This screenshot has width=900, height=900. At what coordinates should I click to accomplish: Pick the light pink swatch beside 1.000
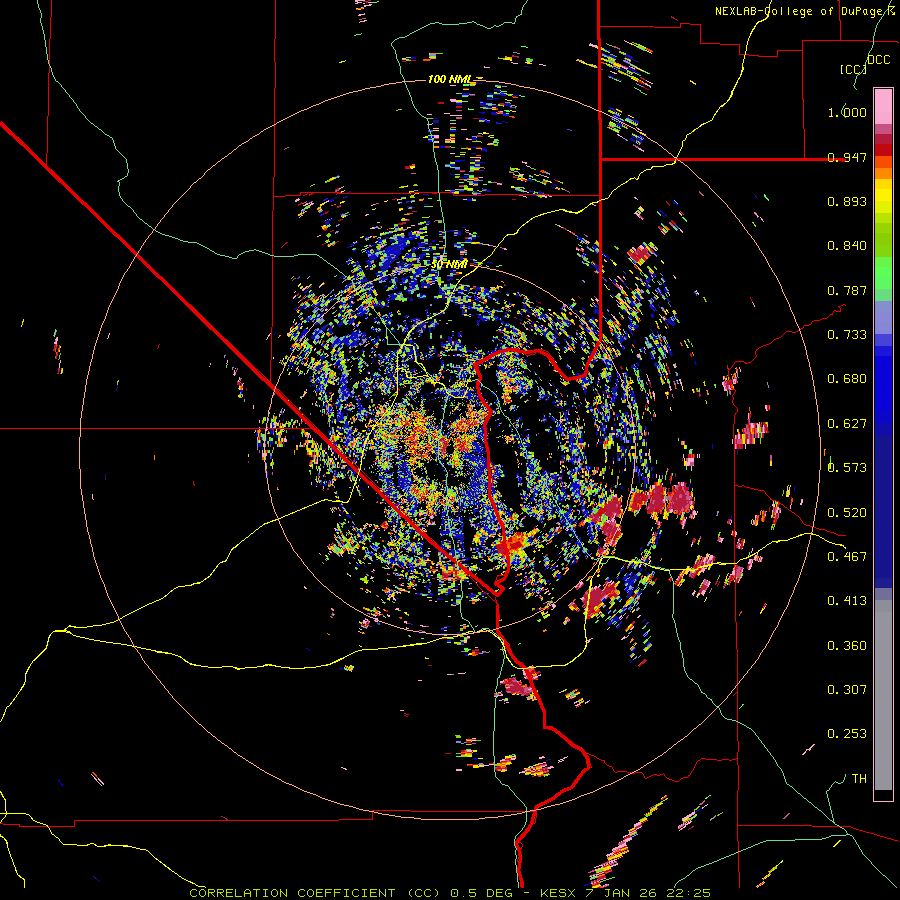point(883,107)
